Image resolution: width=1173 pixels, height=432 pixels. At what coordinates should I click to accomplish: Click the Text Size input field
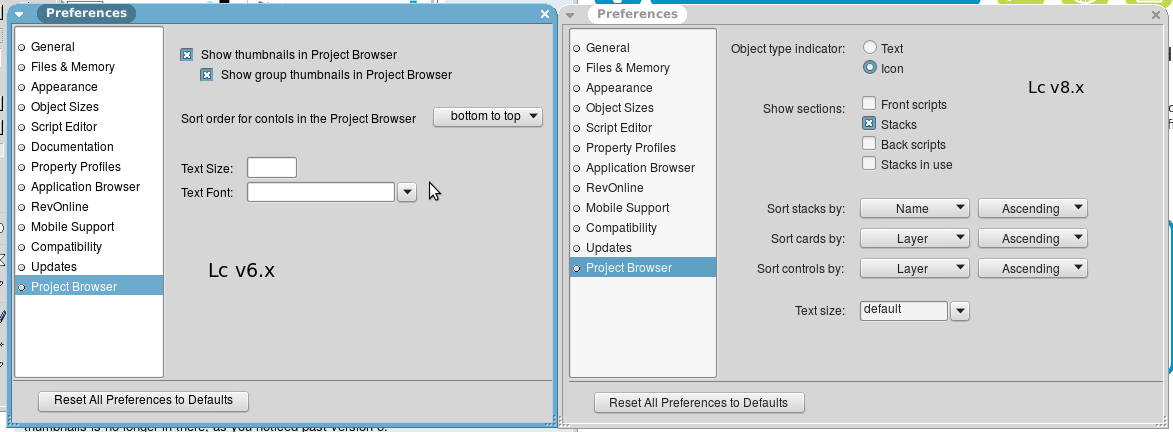(x=271, y=168)
